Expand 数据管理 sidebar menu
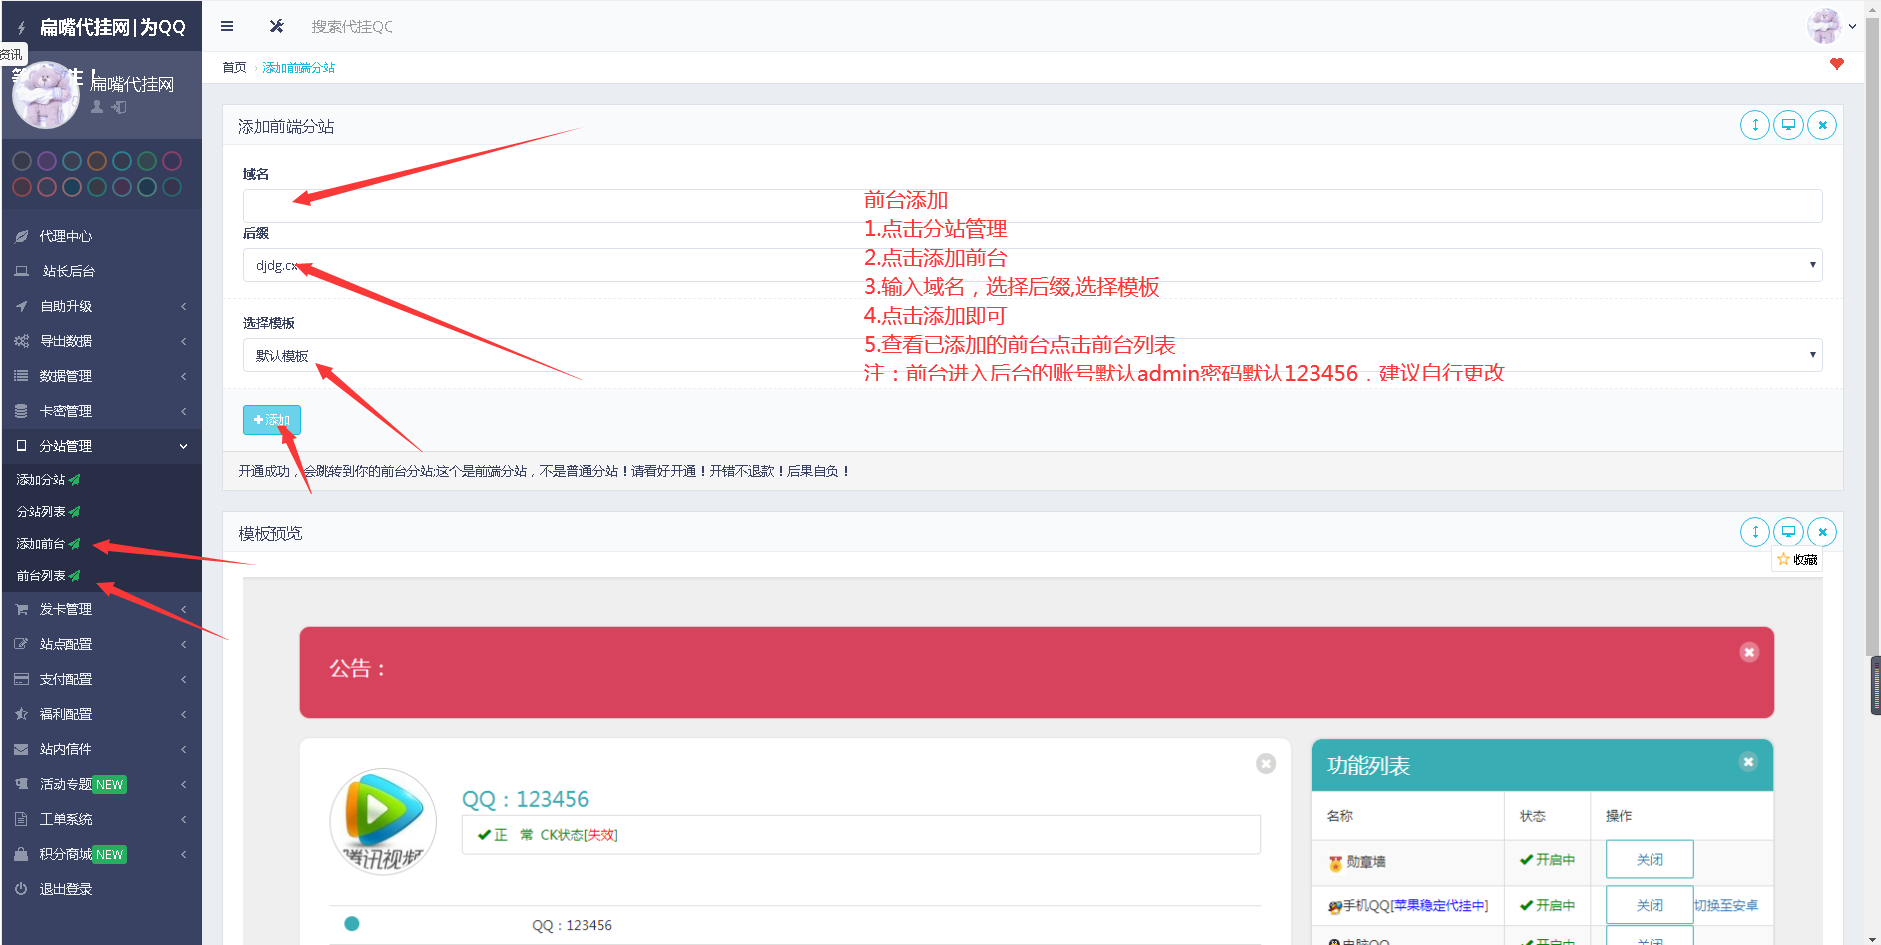The image size is (1881, 945). [101, 376]
